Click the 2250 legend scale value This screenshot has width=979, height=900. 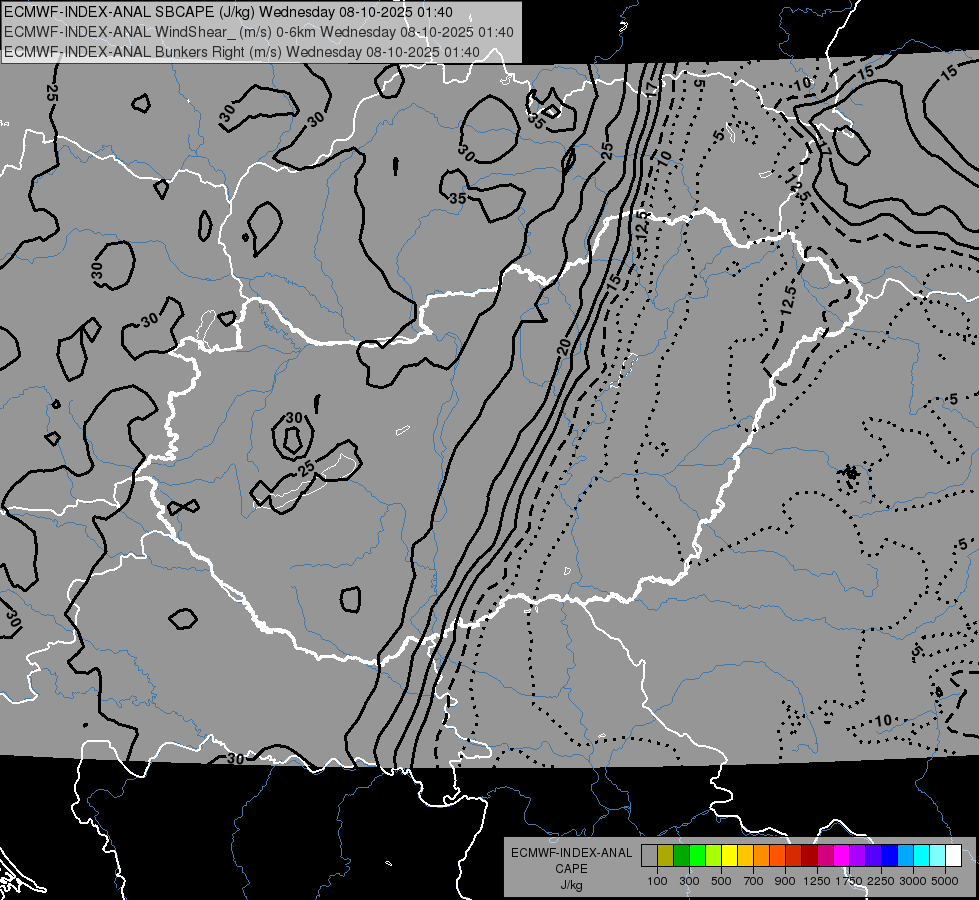881,881
